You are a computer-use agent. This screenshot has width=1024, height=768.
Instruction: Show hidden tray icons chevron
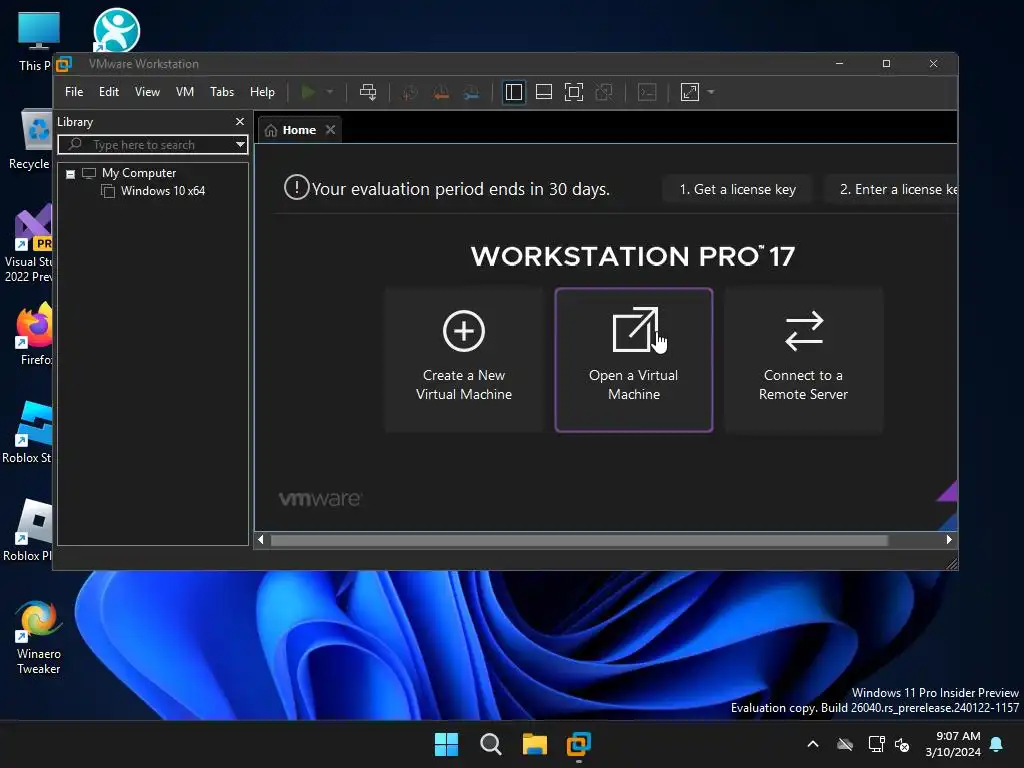point(813,744)
